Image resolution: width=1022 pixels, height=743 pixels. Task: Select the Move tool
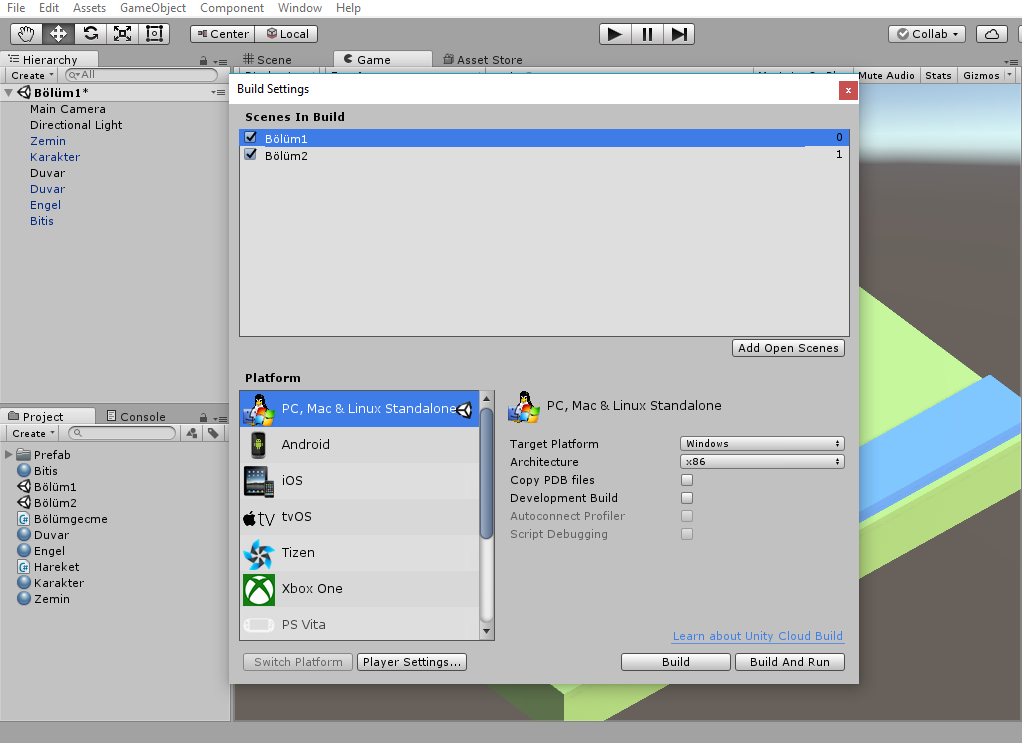(58, 34)
